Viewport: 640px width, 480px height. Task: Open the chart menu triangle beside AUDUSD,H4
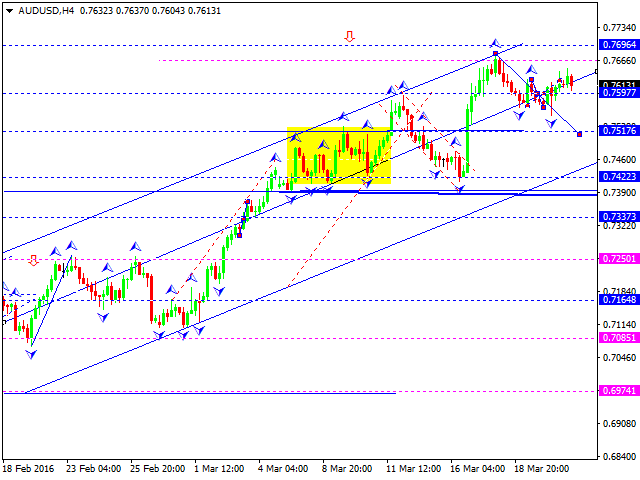9,11
